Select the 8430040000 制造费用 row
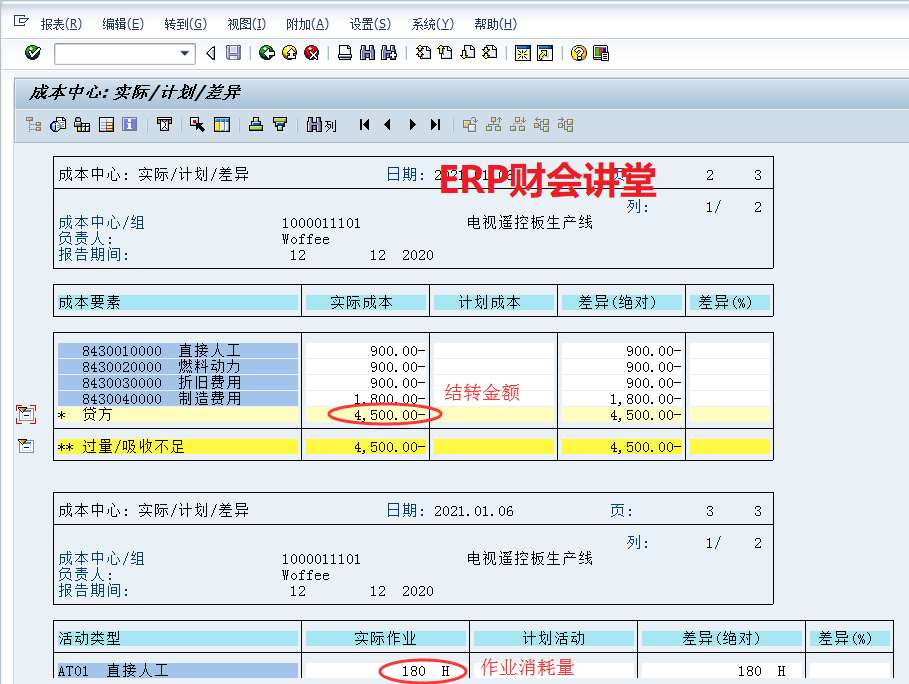The width and height of the screenshot is (909, 684). pos(177,398)
